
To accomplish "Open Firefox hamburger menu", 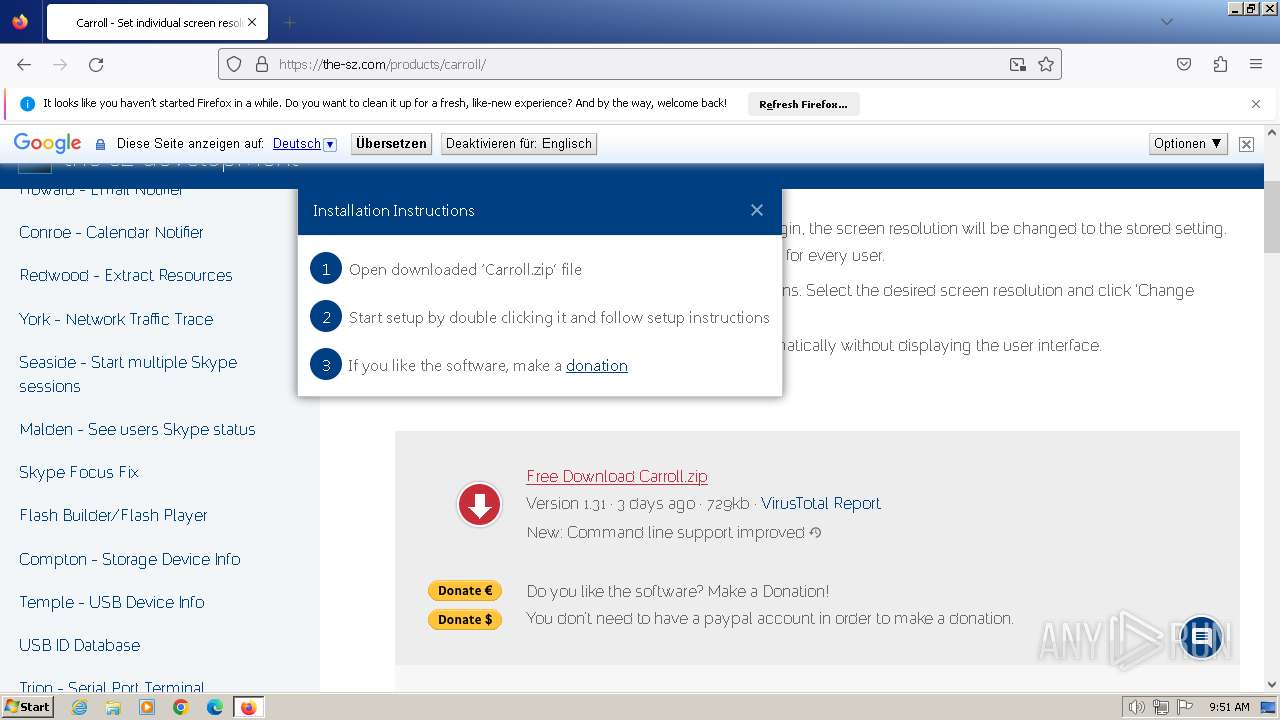I will tap(1256, 64).
